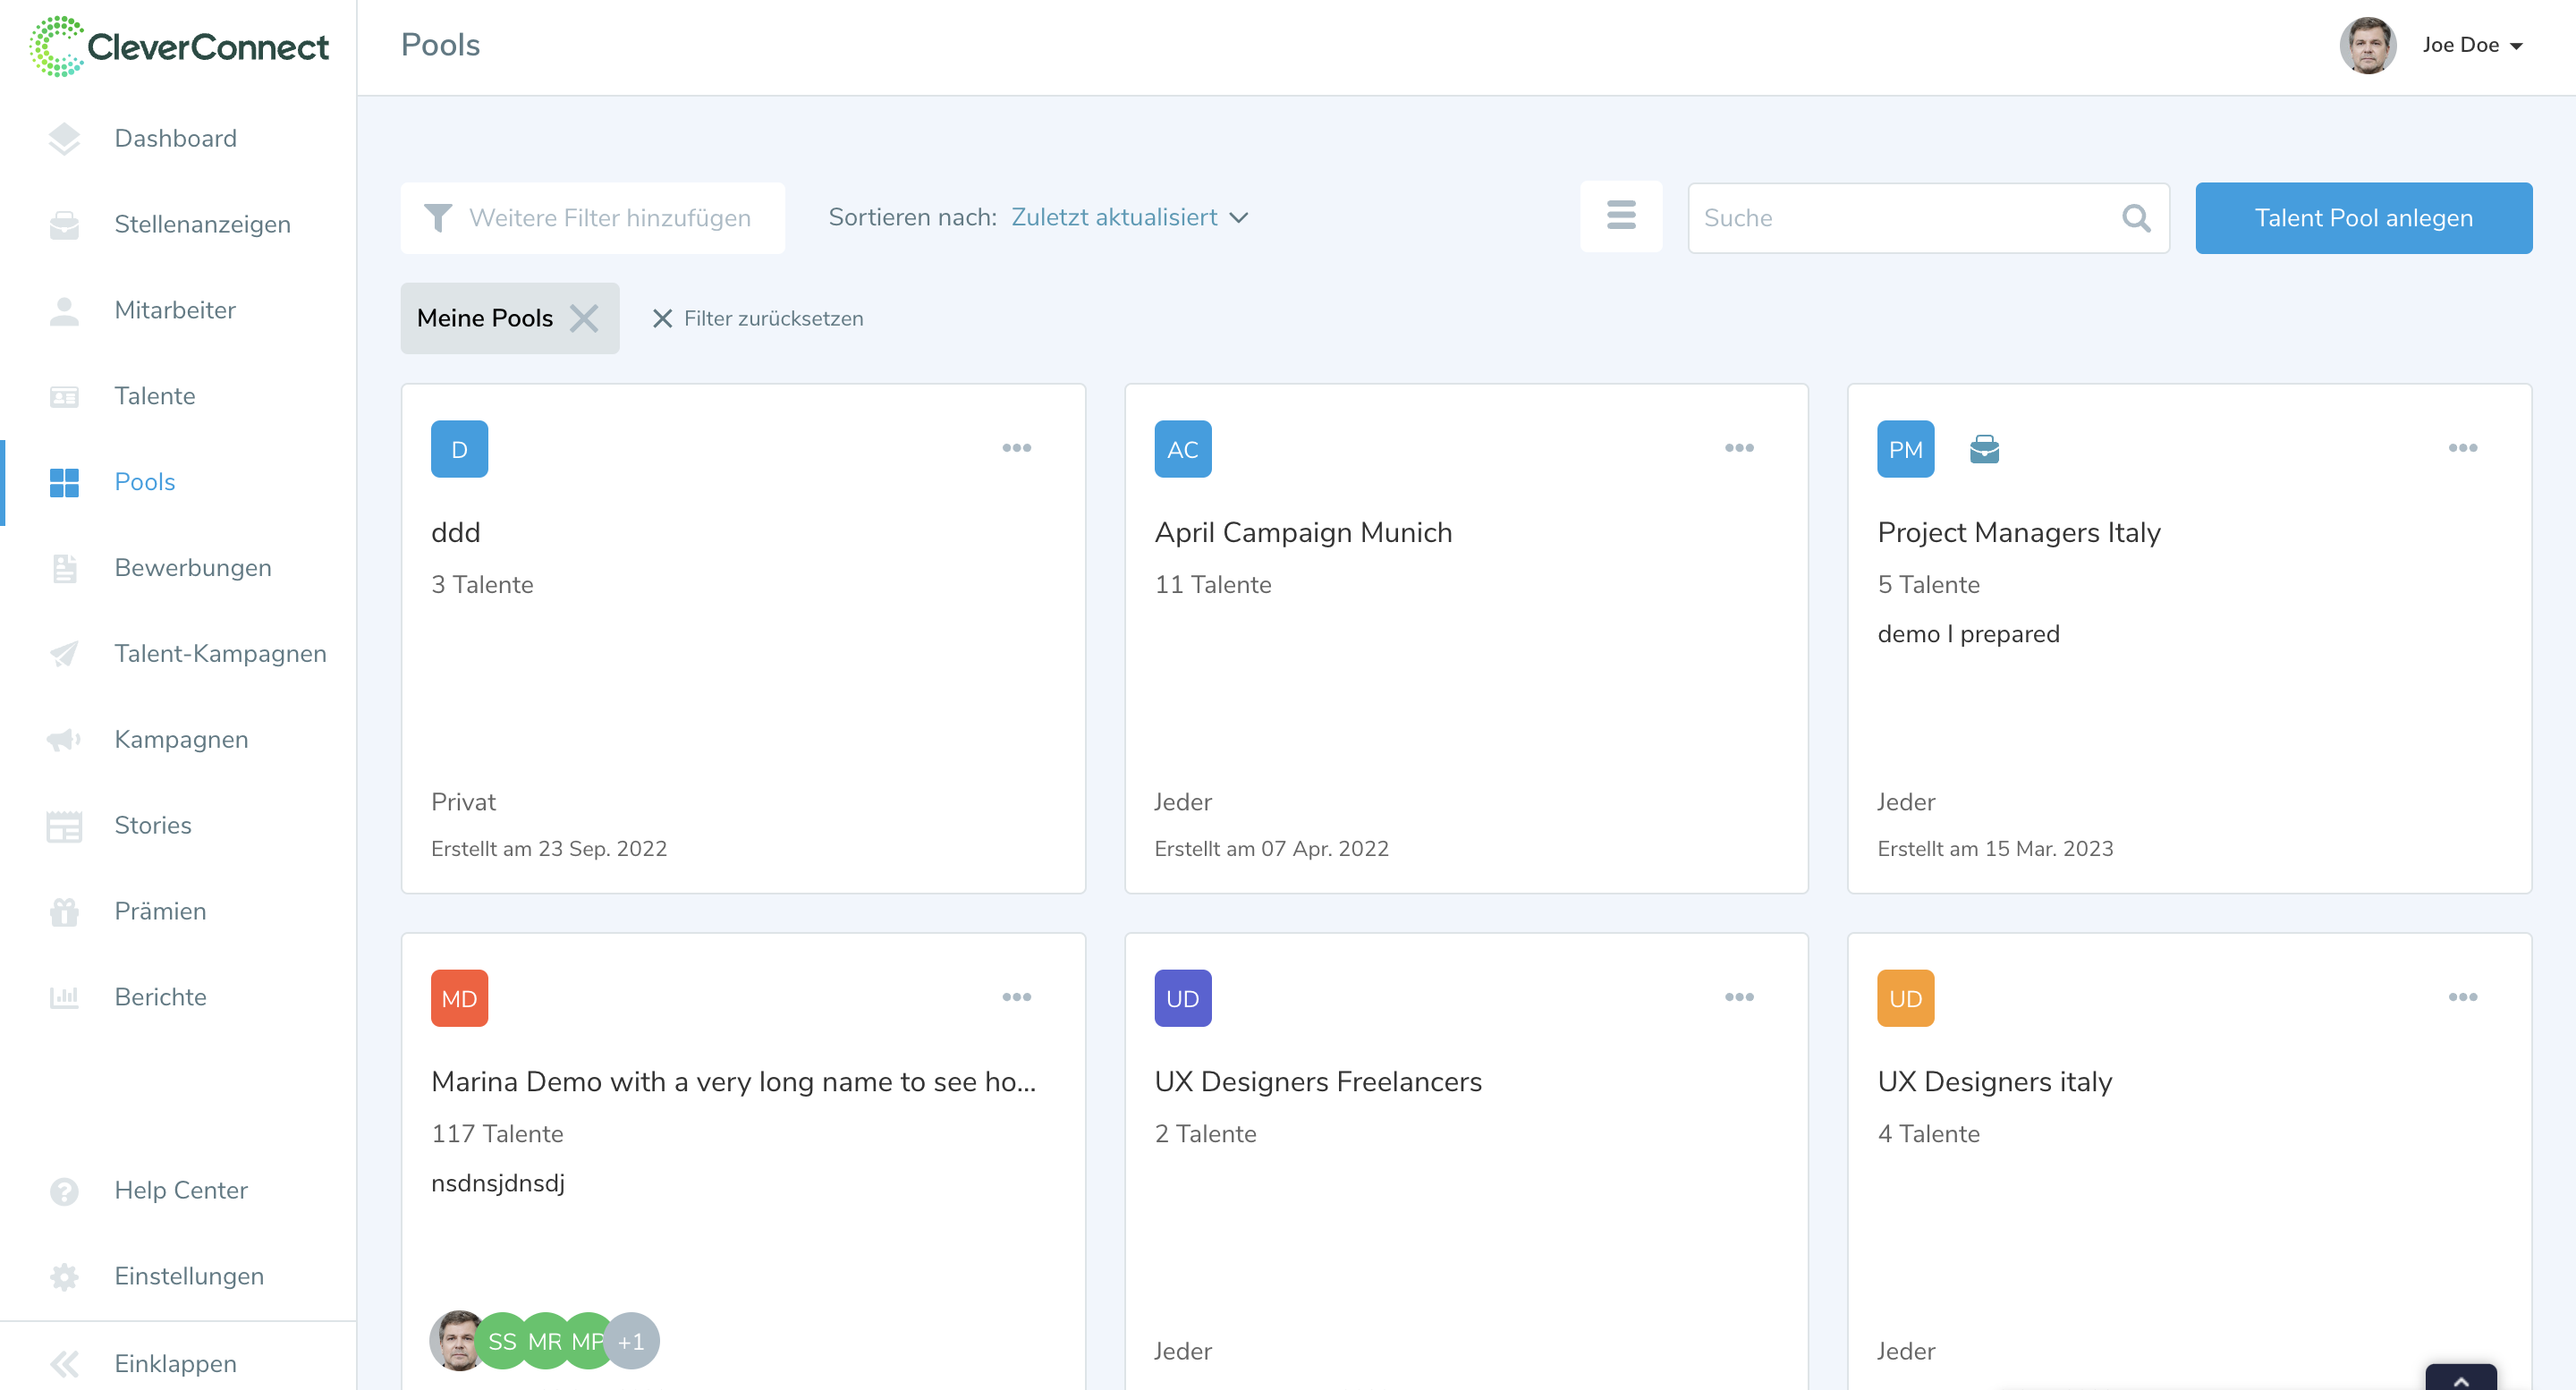This screenshot has width=2576, height=1390.
Task: Remove the Meine Pools filter chip
Action: 584,318
